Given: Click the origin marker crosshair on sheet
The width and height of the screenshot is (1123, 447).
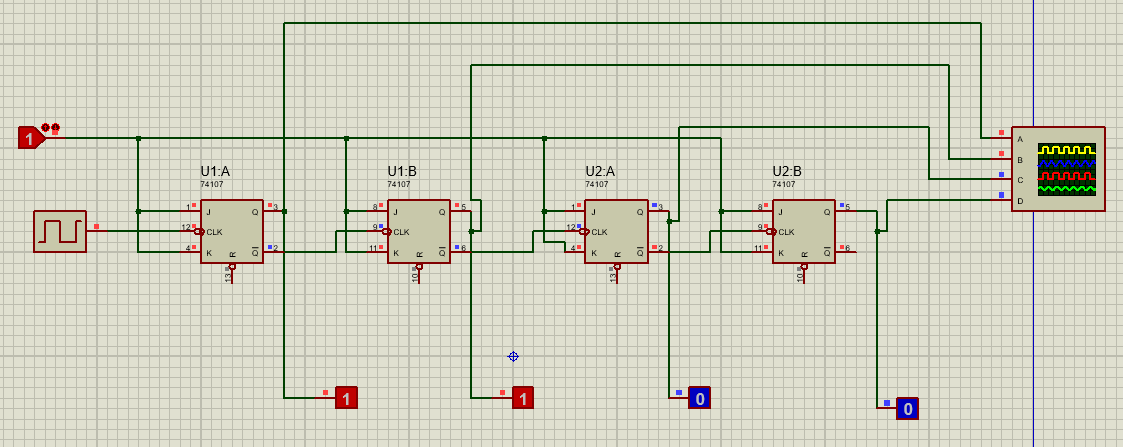Looking at the screenshot, I should 513,356.
